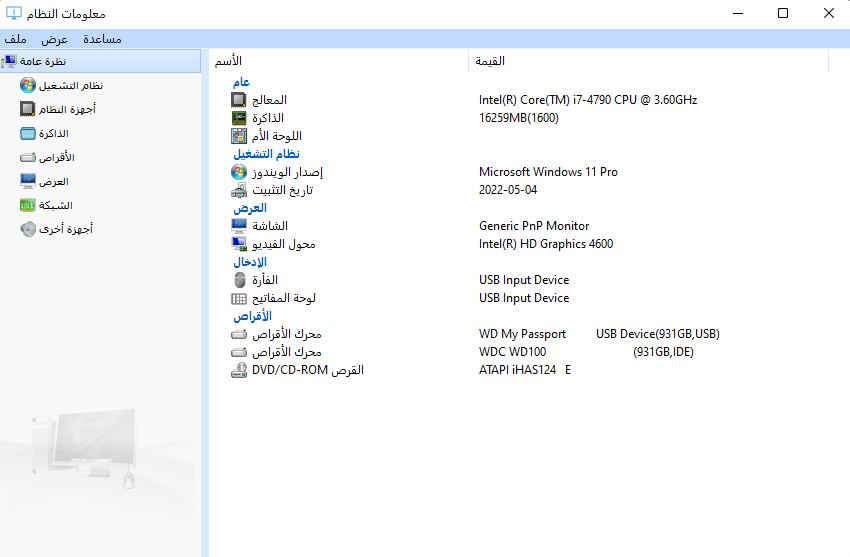
Task: Click the الذاكرة memory icon in sidebar
Action: tap(28, 133)
